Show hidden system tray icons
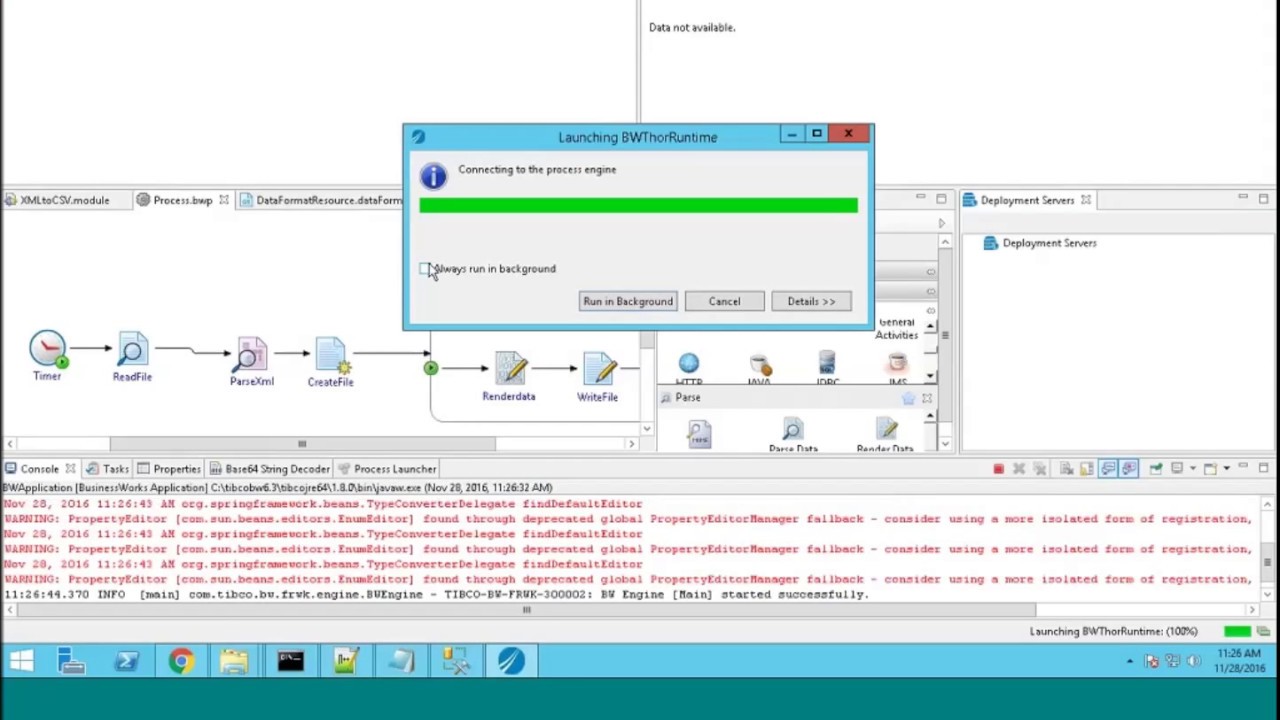The height and width of the screenshot is (720, 1280). coord(1130,661)
